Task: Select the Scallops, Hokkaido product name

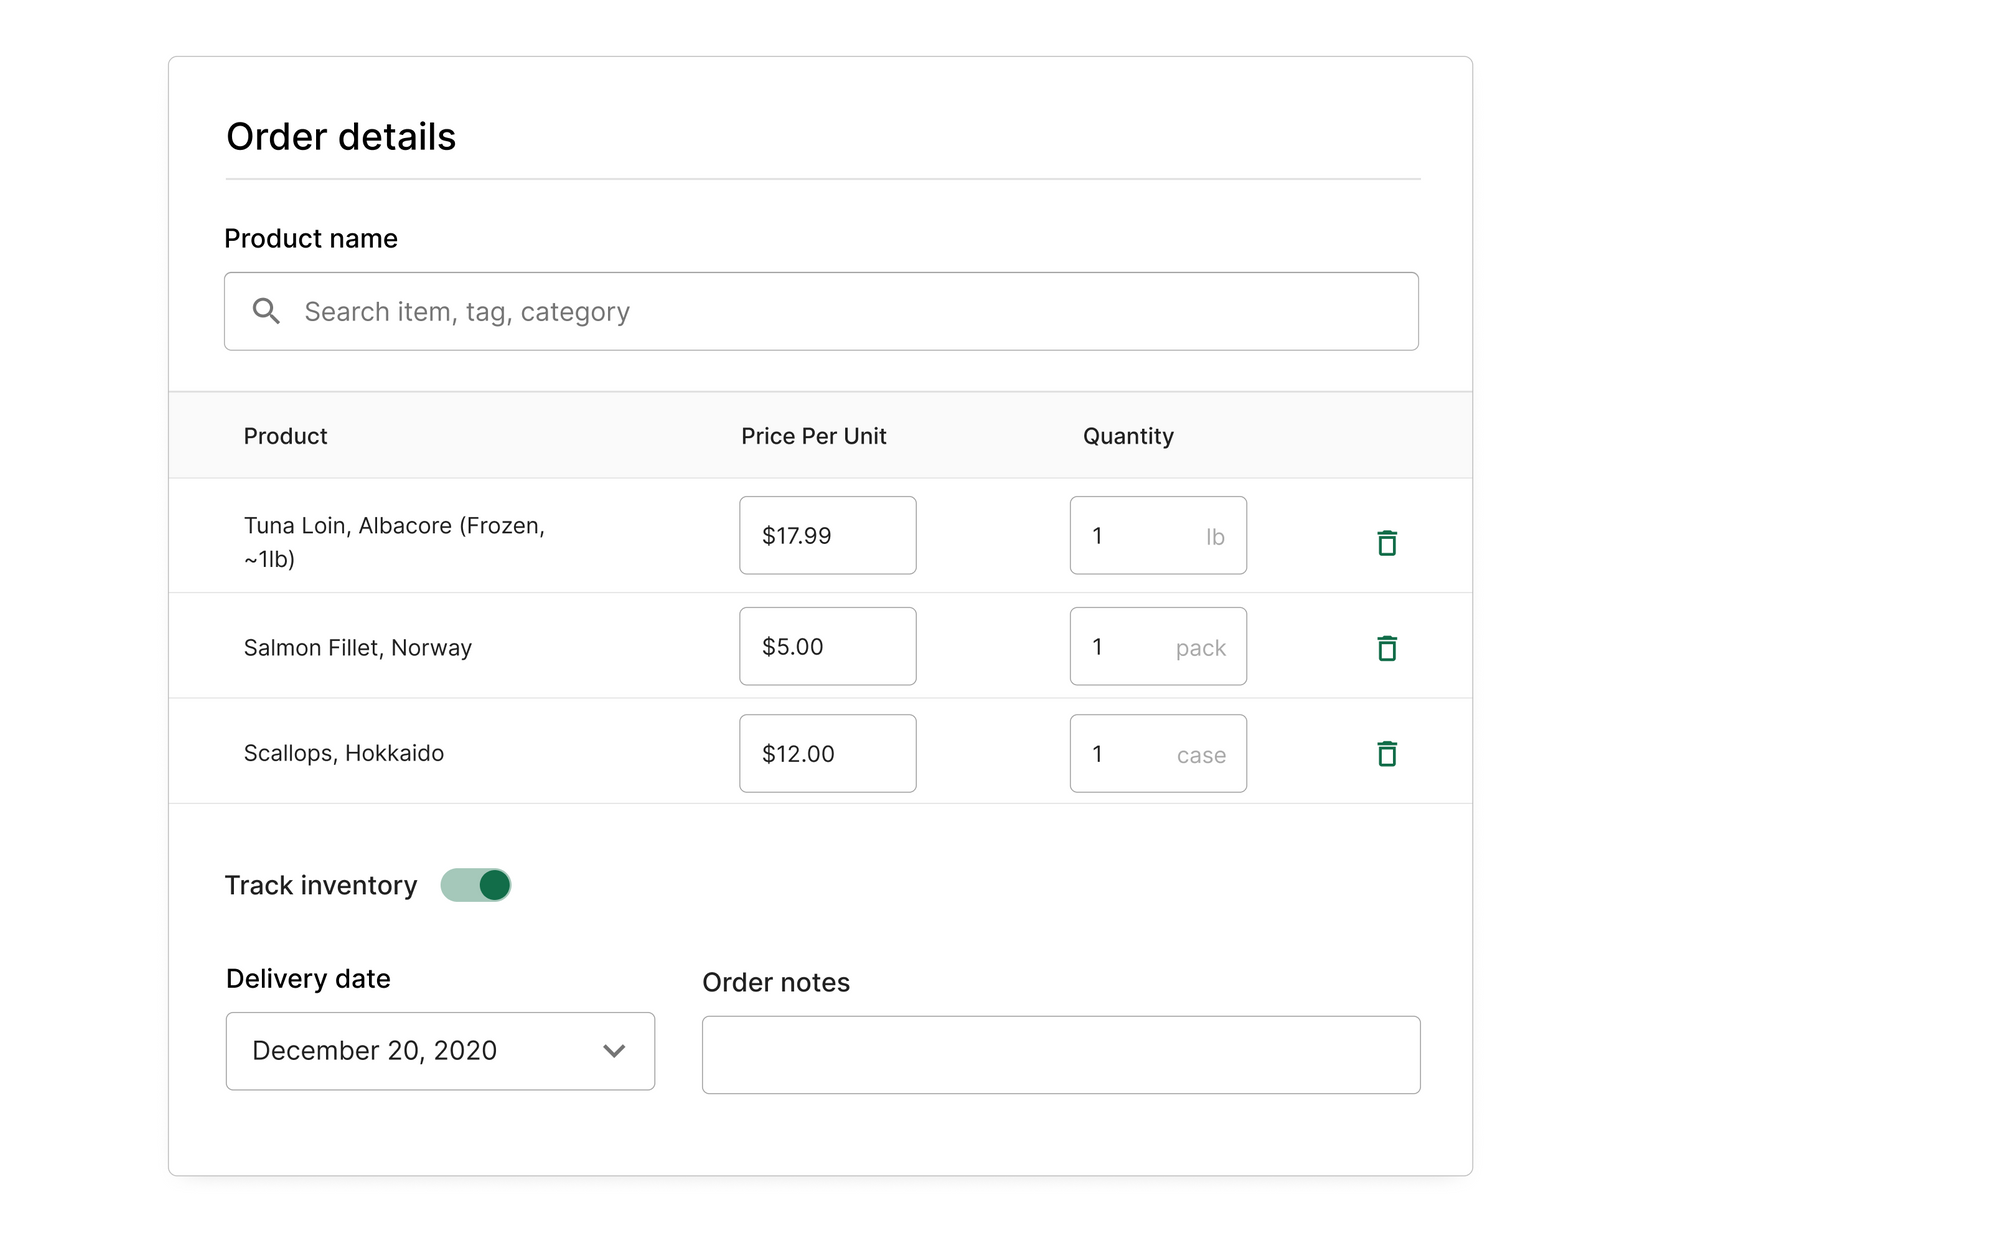Action: point(344,753)
